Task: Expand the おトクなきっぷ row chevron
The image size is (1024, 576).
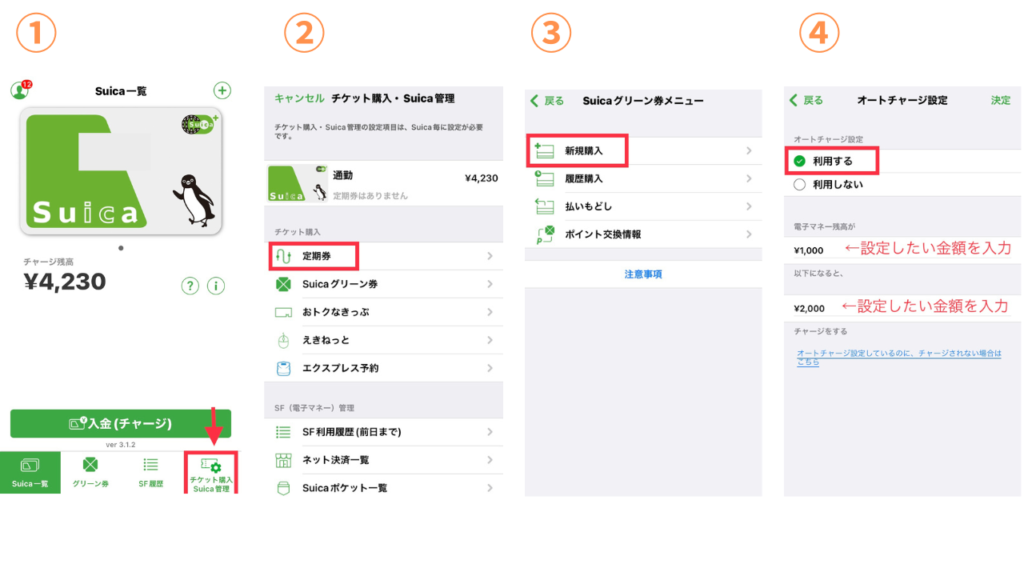Action: click(490, 312)
